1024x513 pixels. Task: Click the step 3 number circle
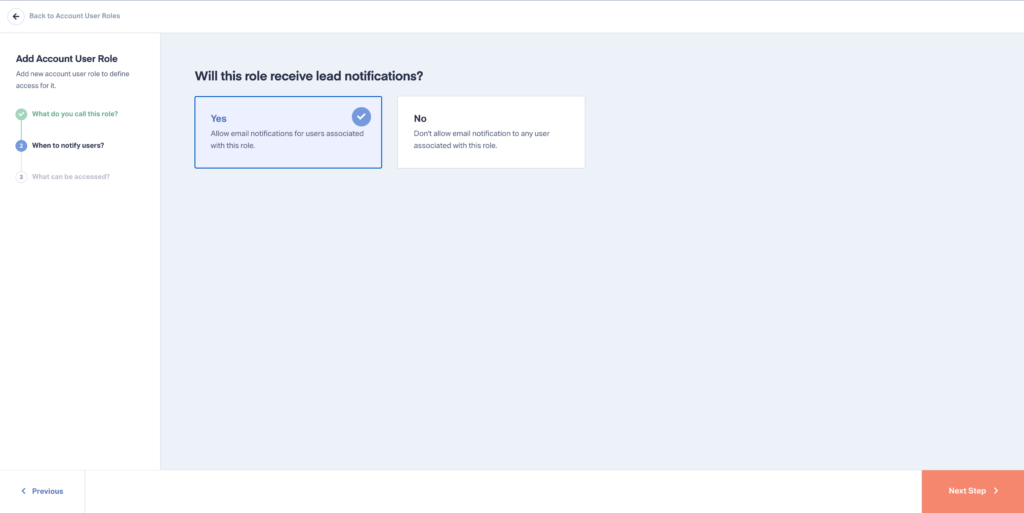[21, 177]
